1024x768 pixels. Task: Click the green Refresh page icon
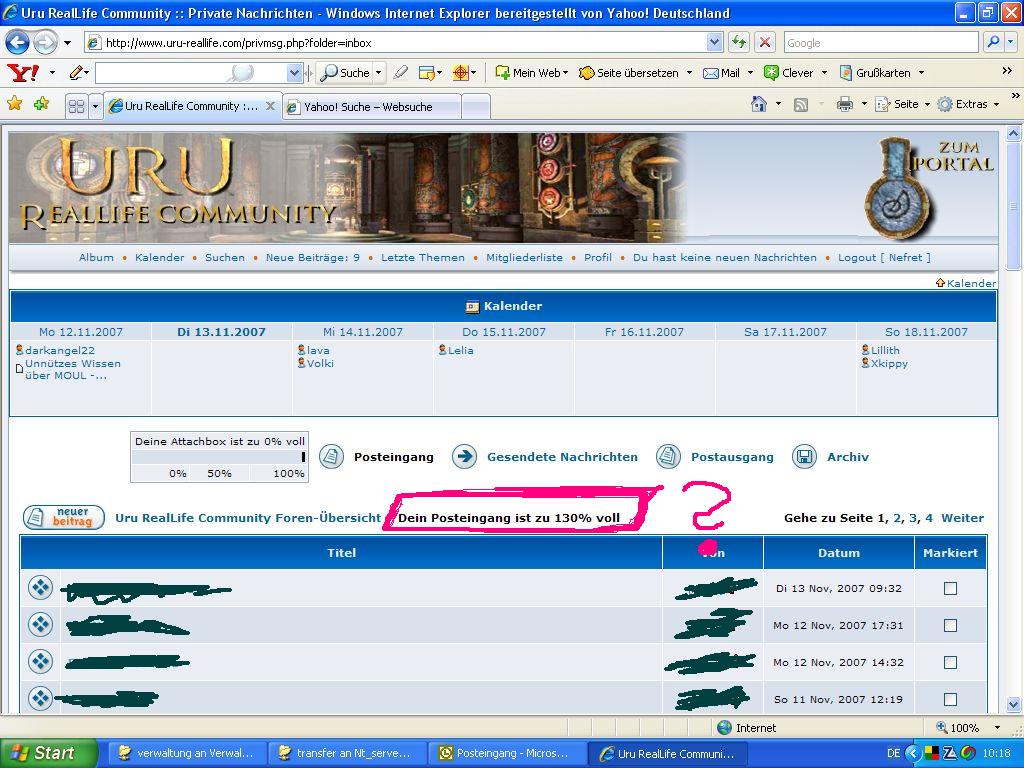coord(739,42)
